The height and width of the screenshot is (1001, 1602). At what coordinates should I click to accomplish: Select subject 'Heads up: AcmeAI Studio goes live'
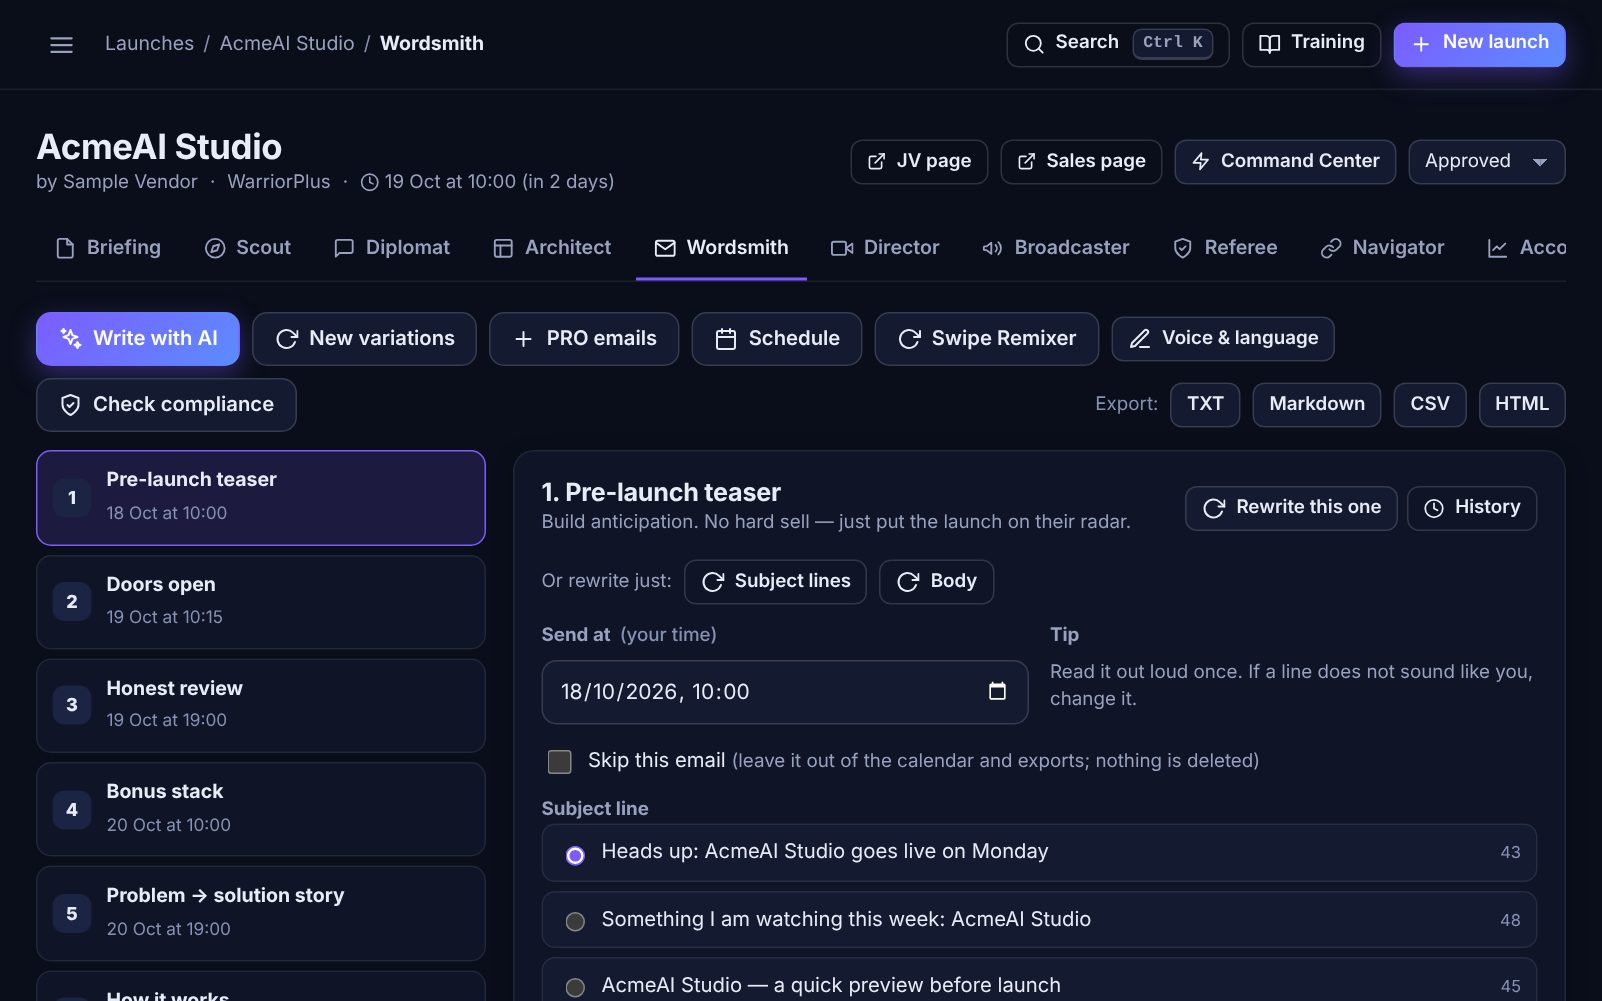1039,853
